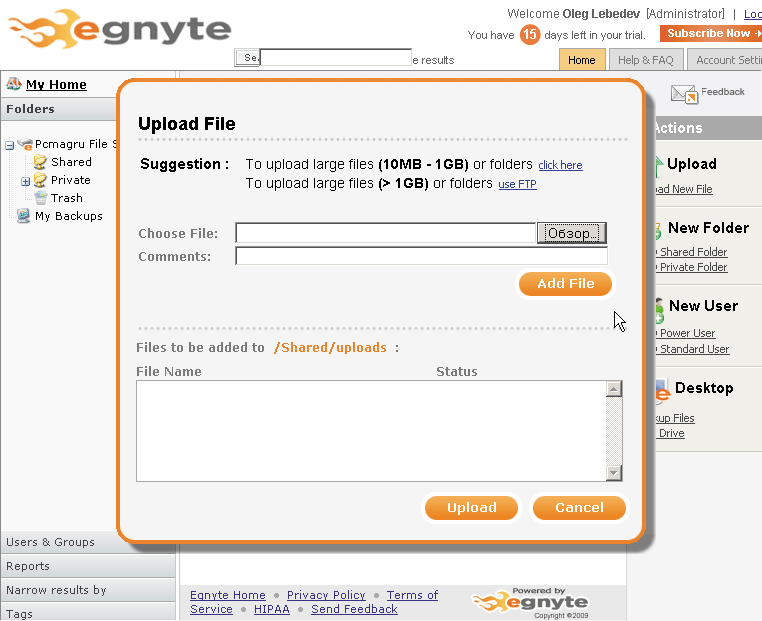The width and height of the screenshot is (762, 621).
Task: Click the file list scroll up arrow
Action: pos(614,389)
